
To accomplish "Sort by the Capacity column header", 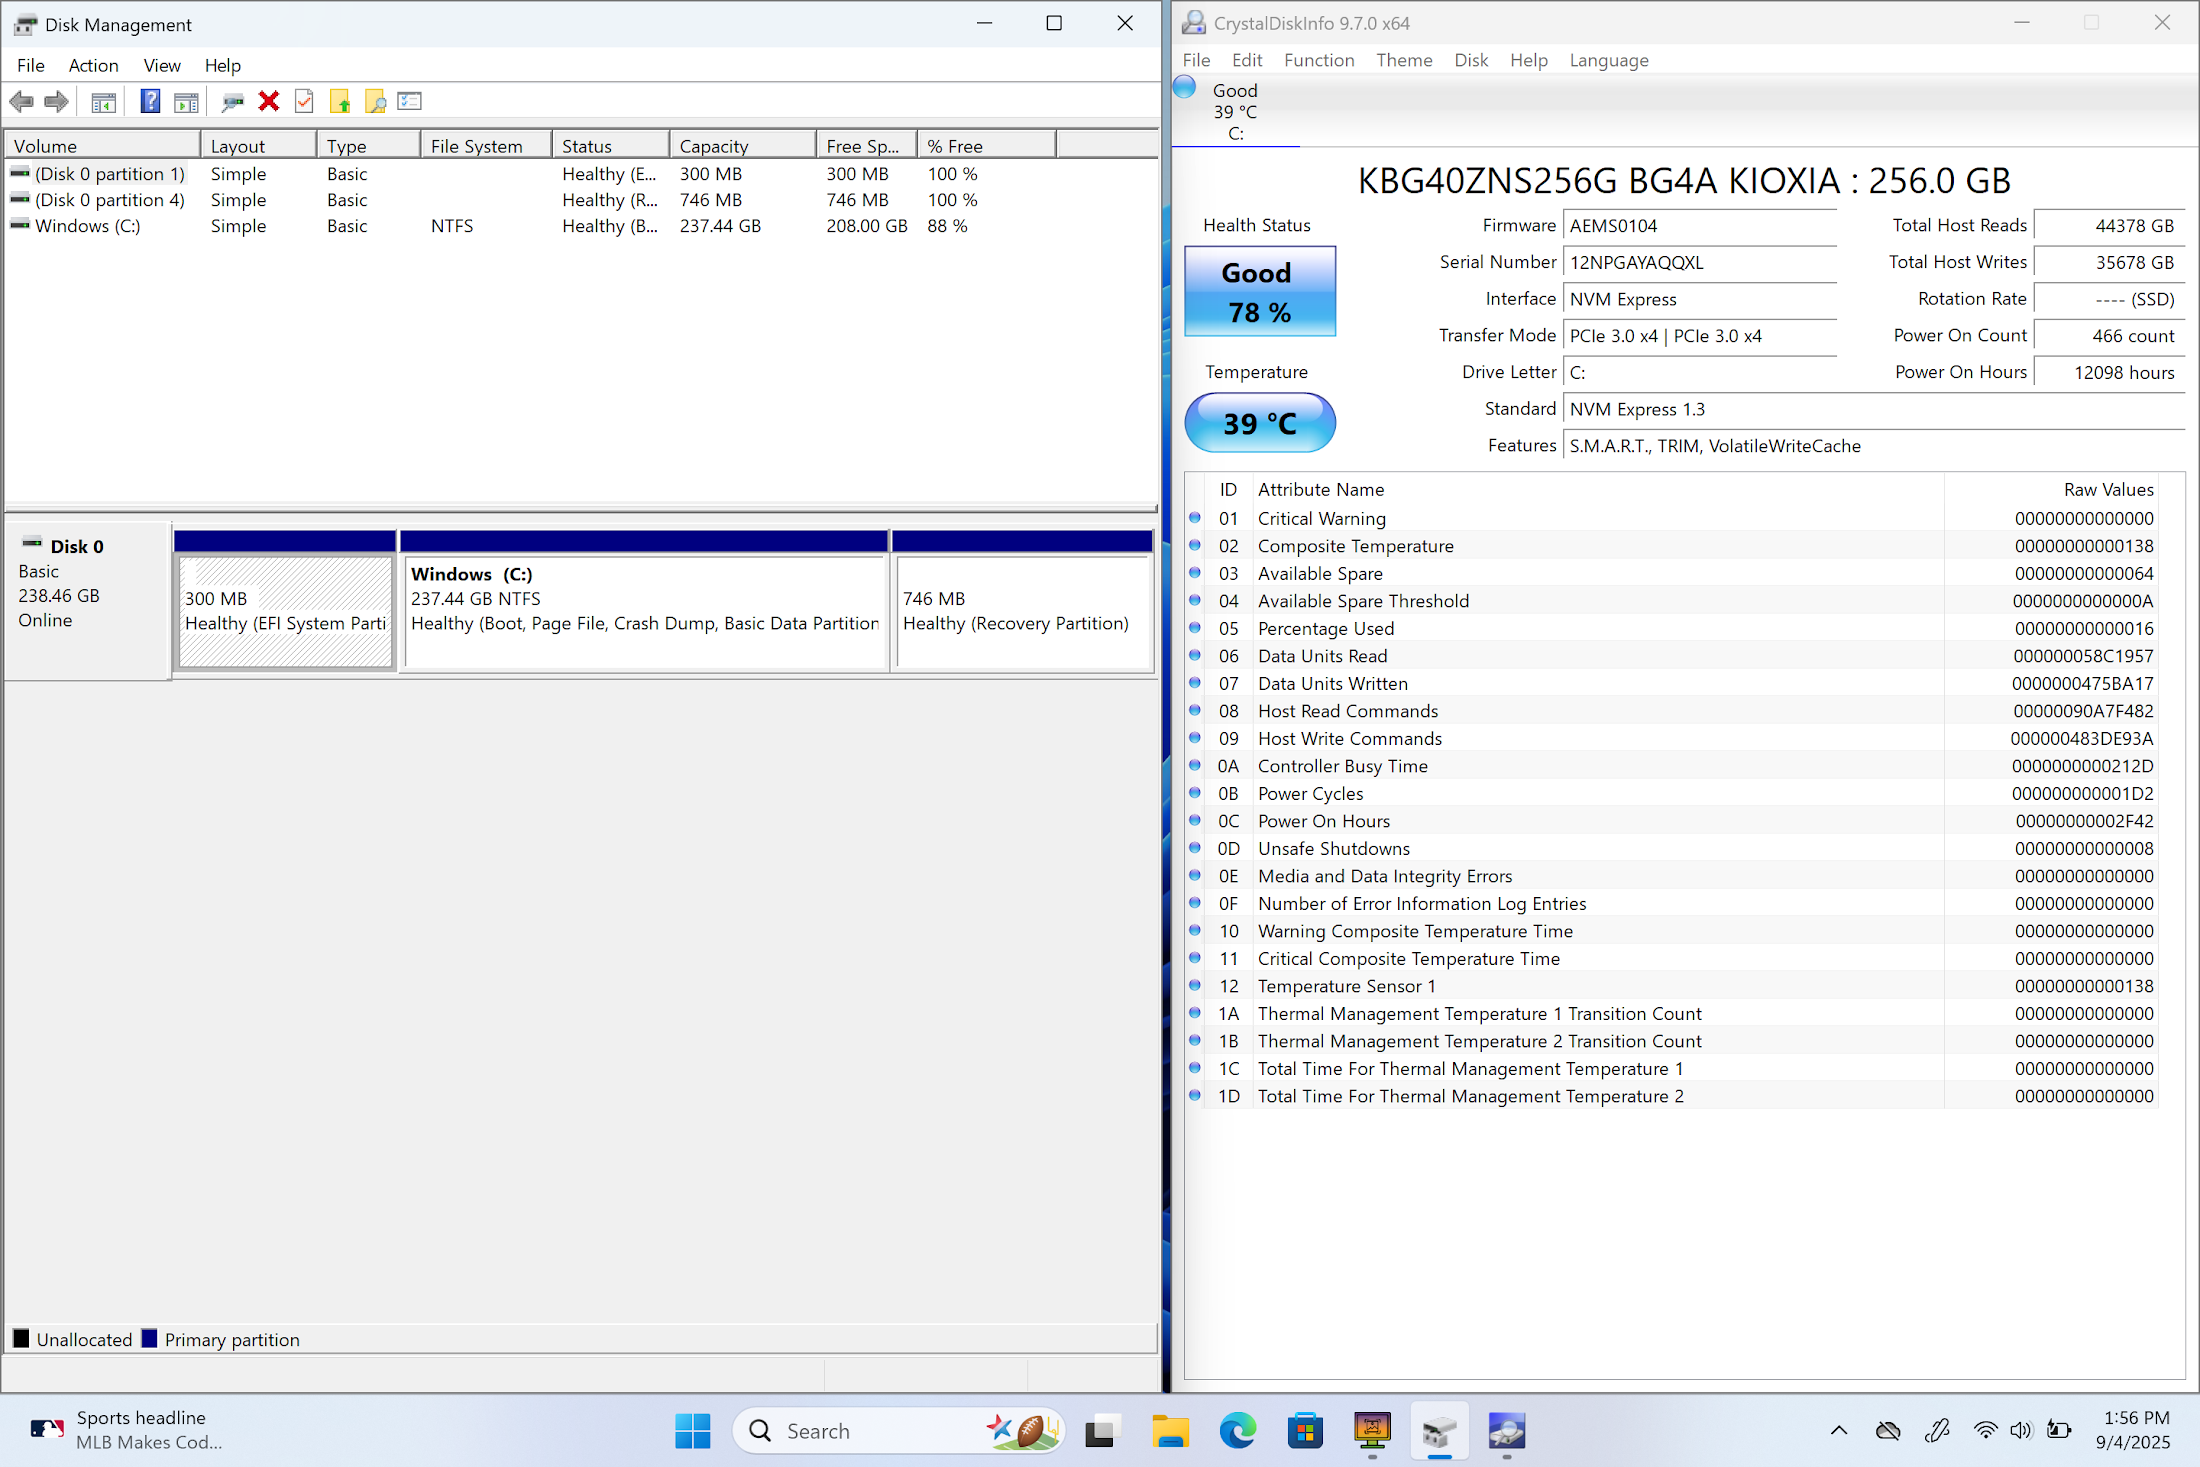I will coord(743,146).
